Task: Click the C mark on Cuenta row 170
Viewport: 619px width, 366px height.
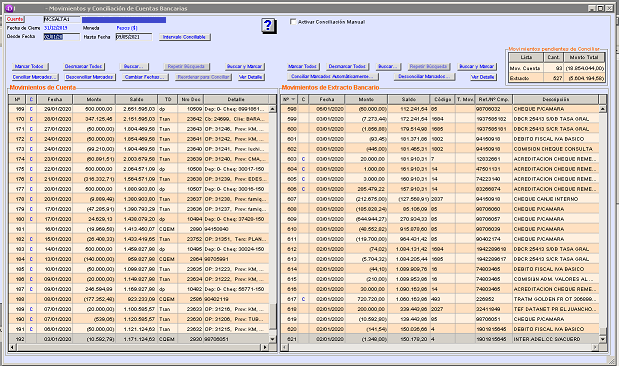Action: (x=31, y=119)
